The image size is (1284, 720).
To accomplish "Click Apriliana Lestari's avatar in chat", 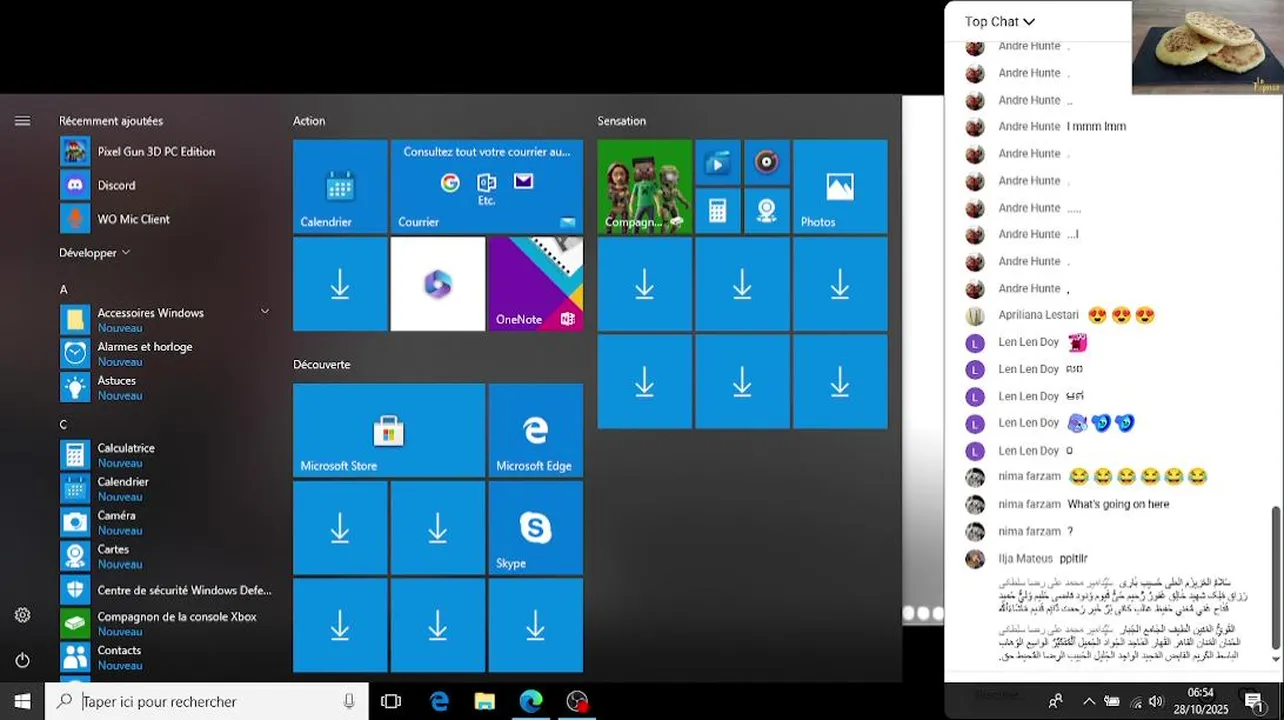I will pyautogui.click(x=975, y=315).
